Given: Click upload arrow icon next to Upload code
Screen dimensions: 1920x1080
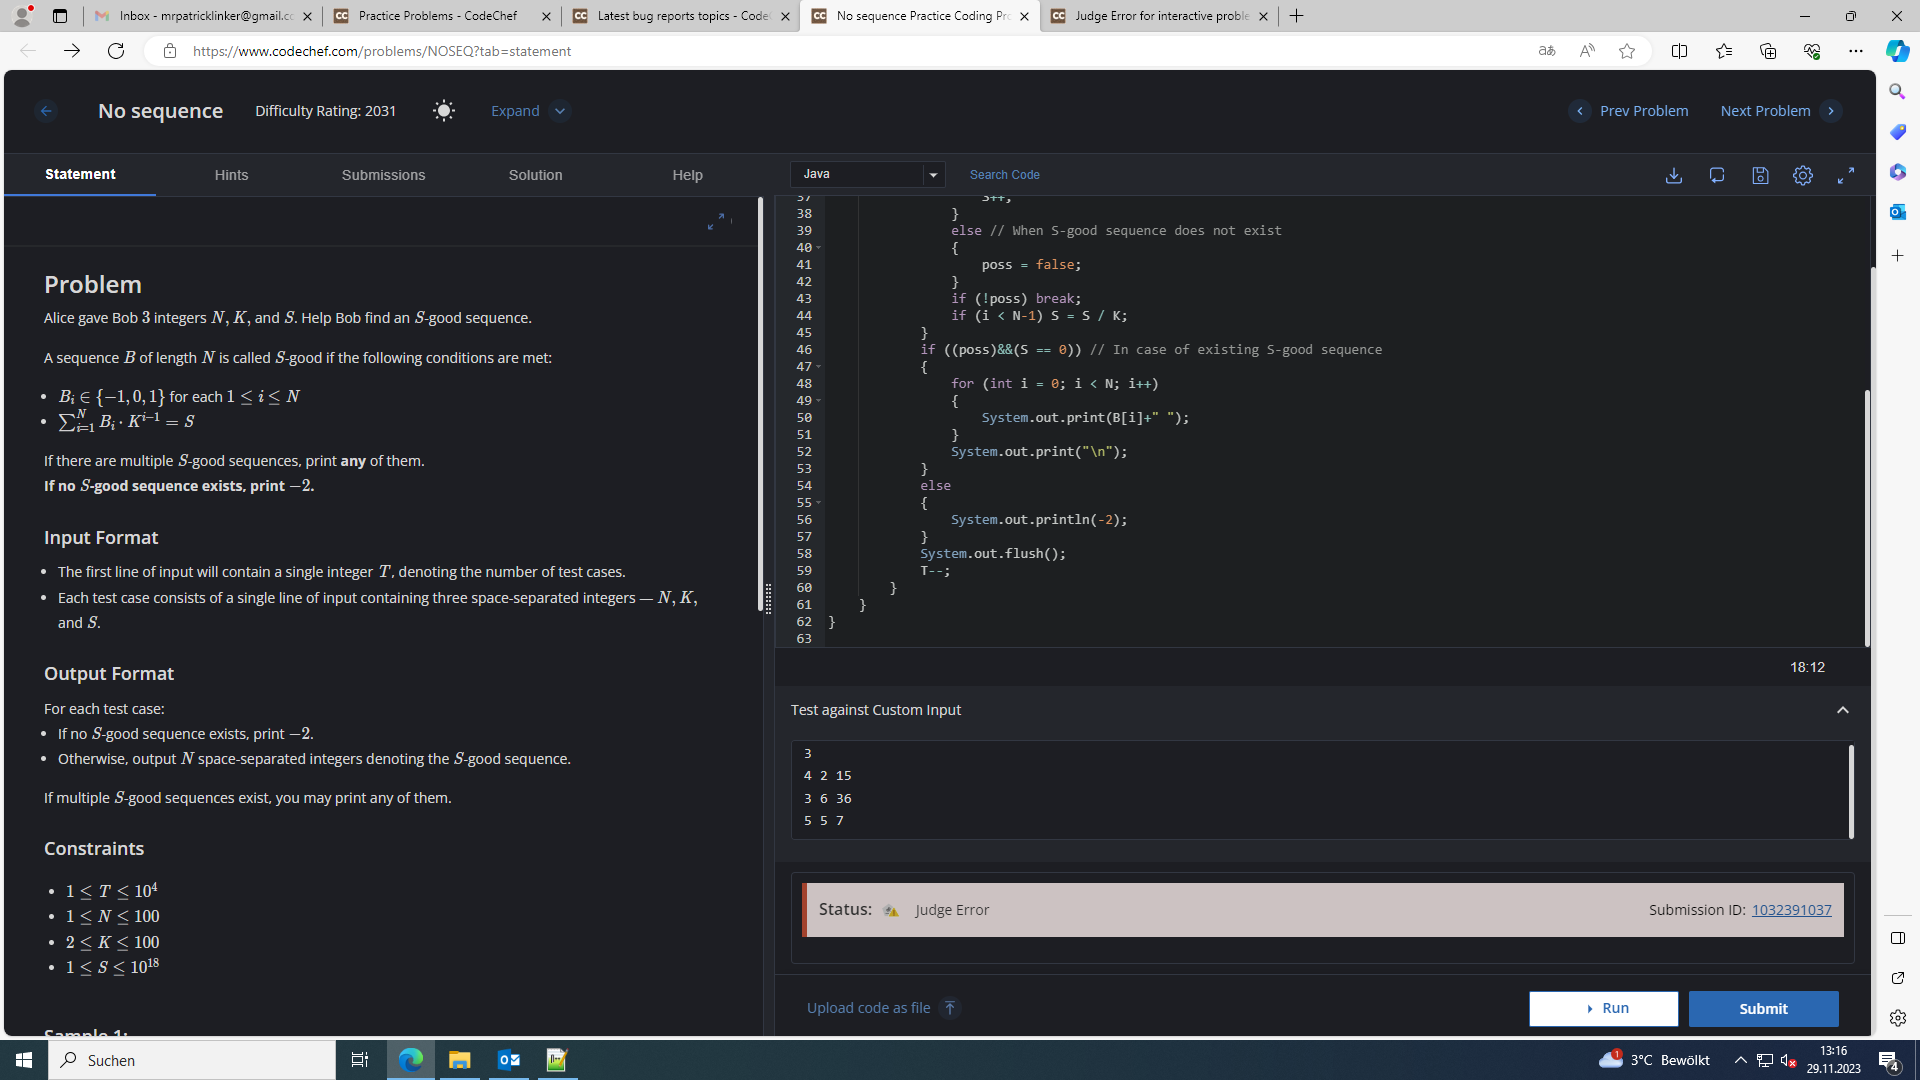Looking at the screenshot, I should tap(950, 1008).
